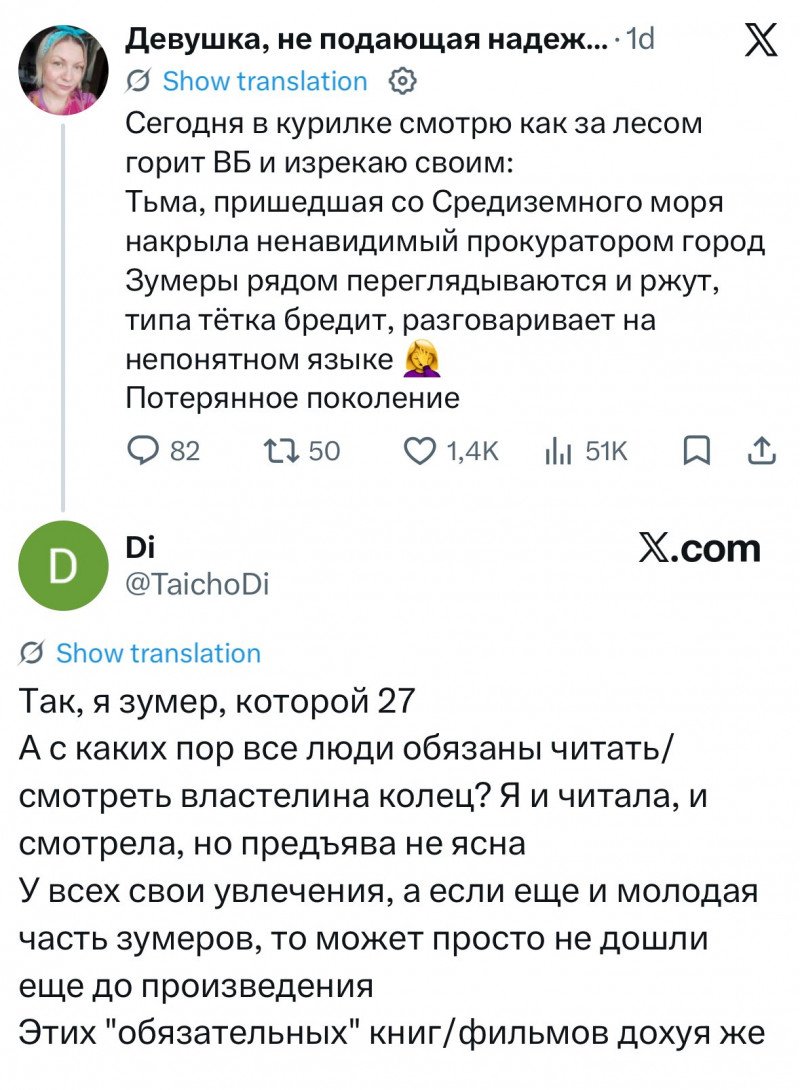Click the X logo in the top corner
This screenshot has width=800, height=1090.
pos(761,40)
